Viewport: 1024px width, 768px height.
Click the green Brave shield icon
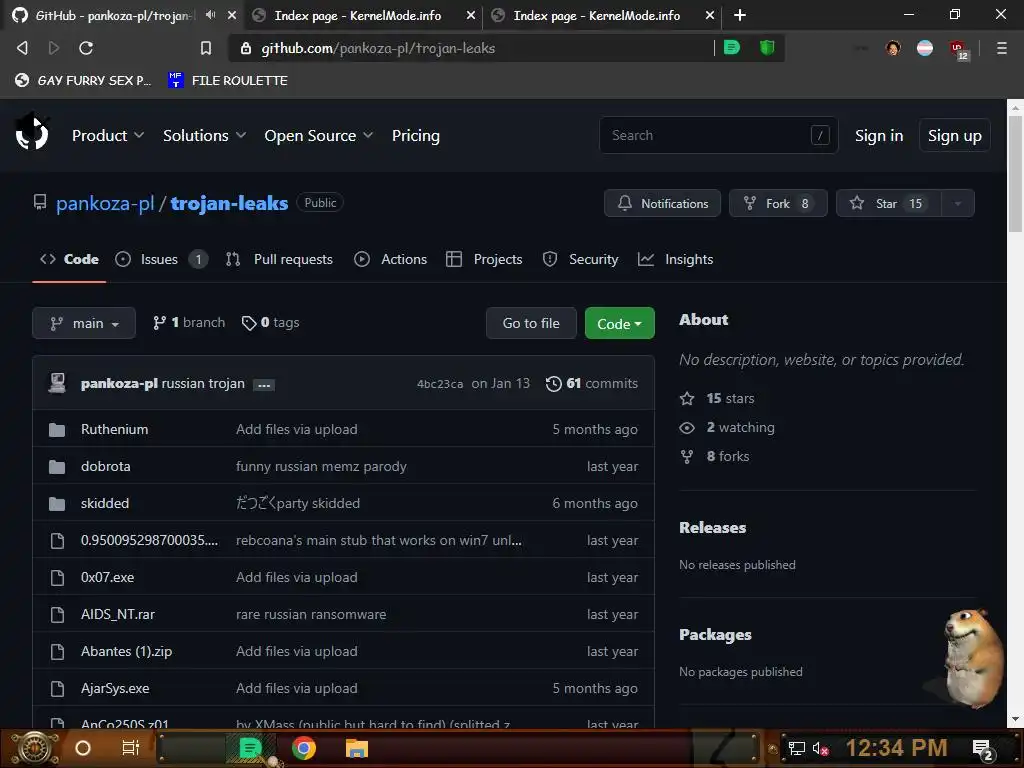[767, 48]
